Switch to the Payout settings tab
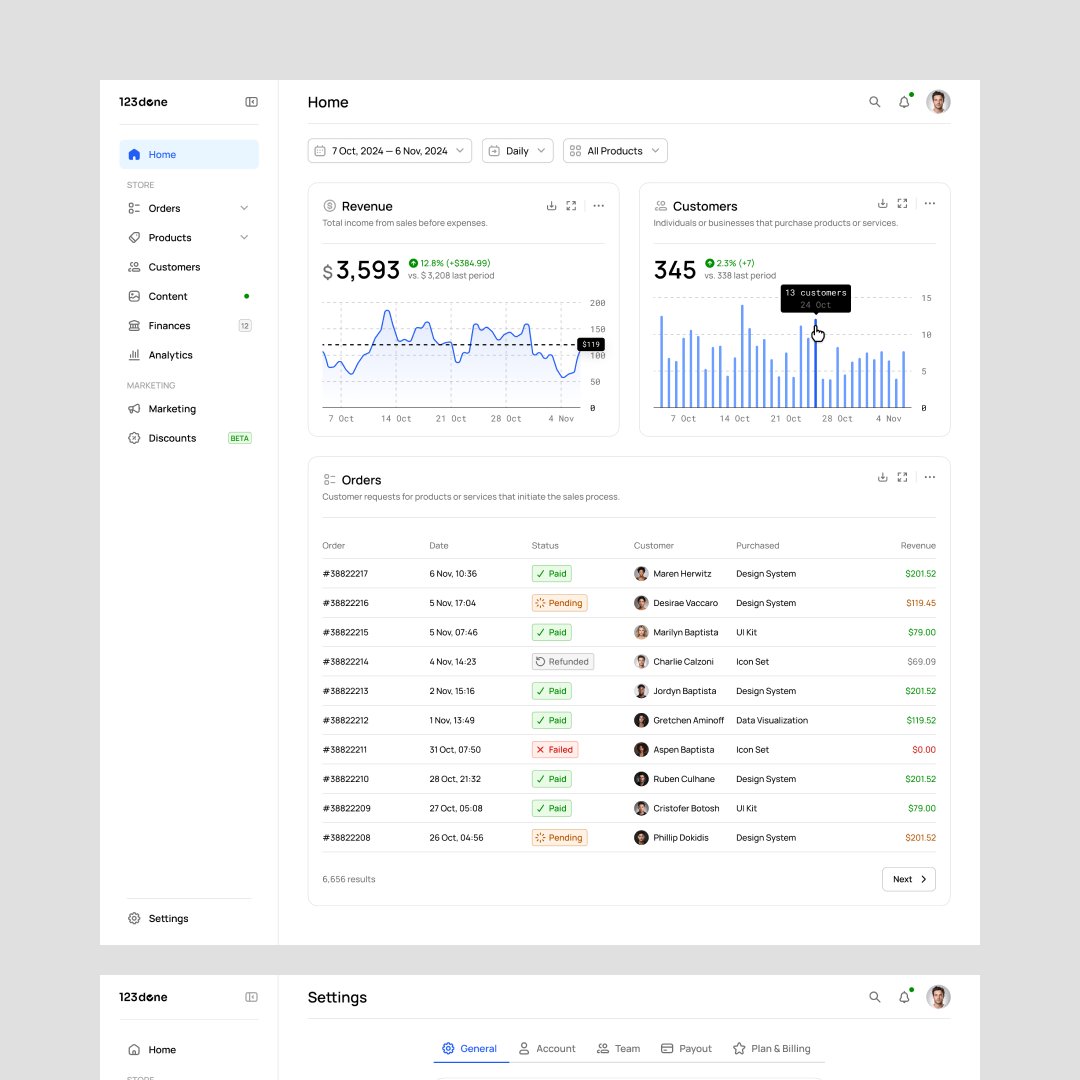 [686, 1048]
